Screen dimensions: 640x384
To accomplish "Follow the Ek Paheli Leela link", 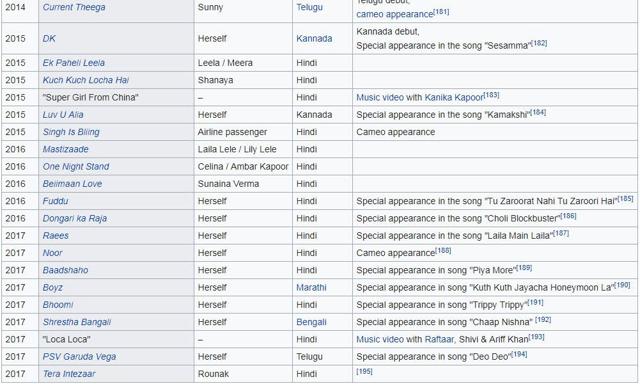I will 74,63.
